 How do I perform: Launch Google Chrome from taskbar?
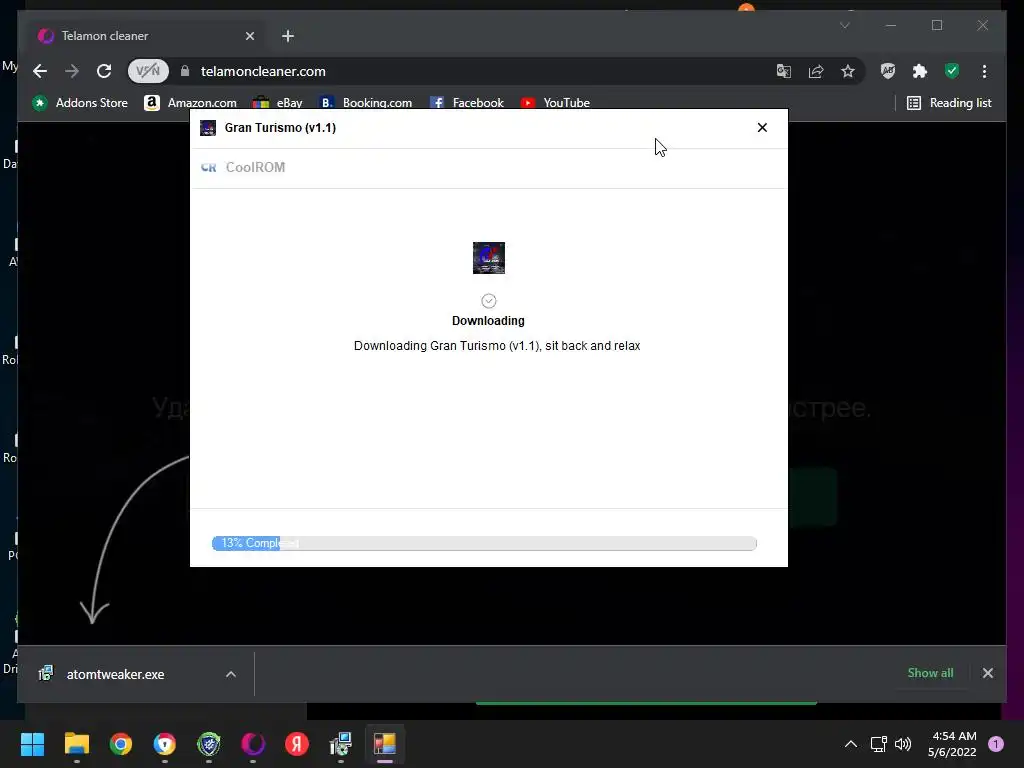click(121, 744)
